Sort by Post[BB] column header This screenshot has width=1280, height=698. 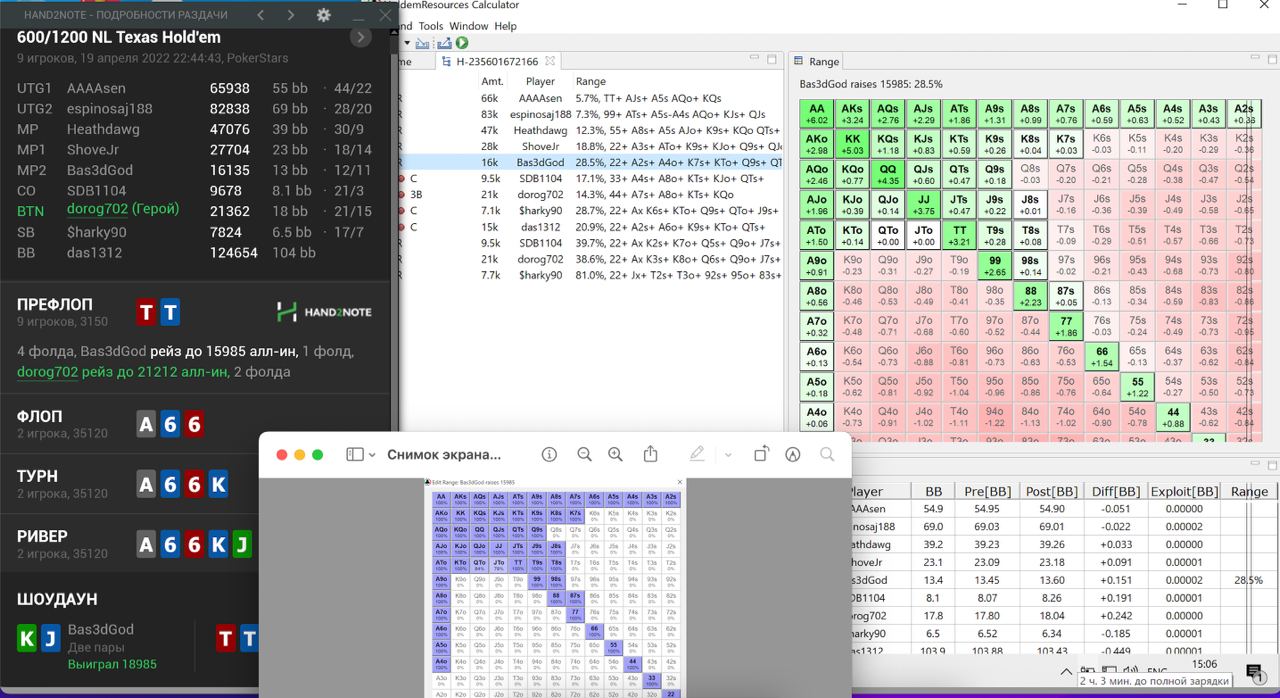(x=1052, y=491)
